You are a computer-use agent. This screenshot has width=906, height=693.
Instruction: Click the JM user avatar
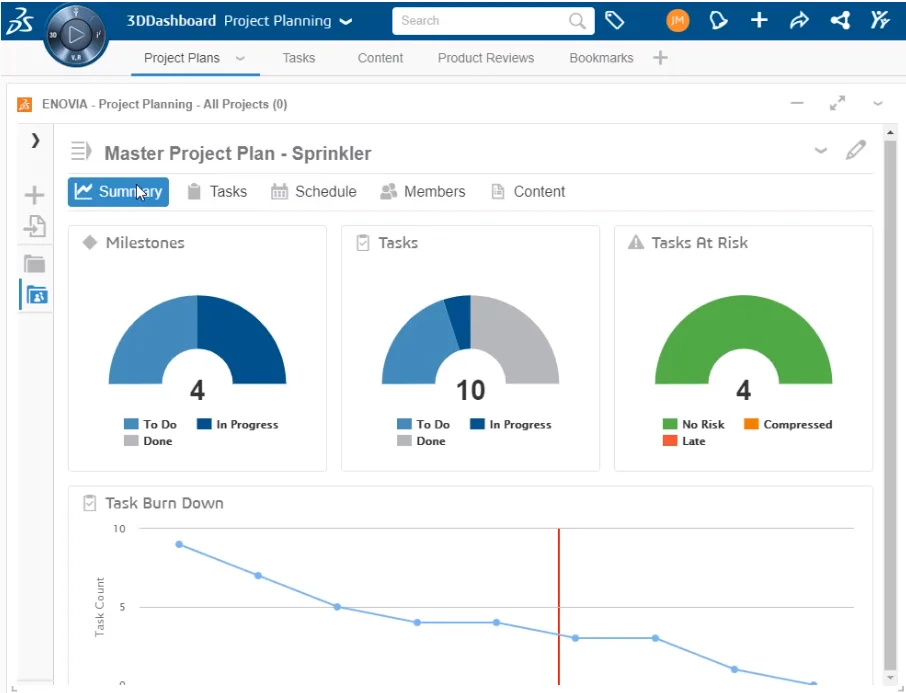(x=677, y=20)
